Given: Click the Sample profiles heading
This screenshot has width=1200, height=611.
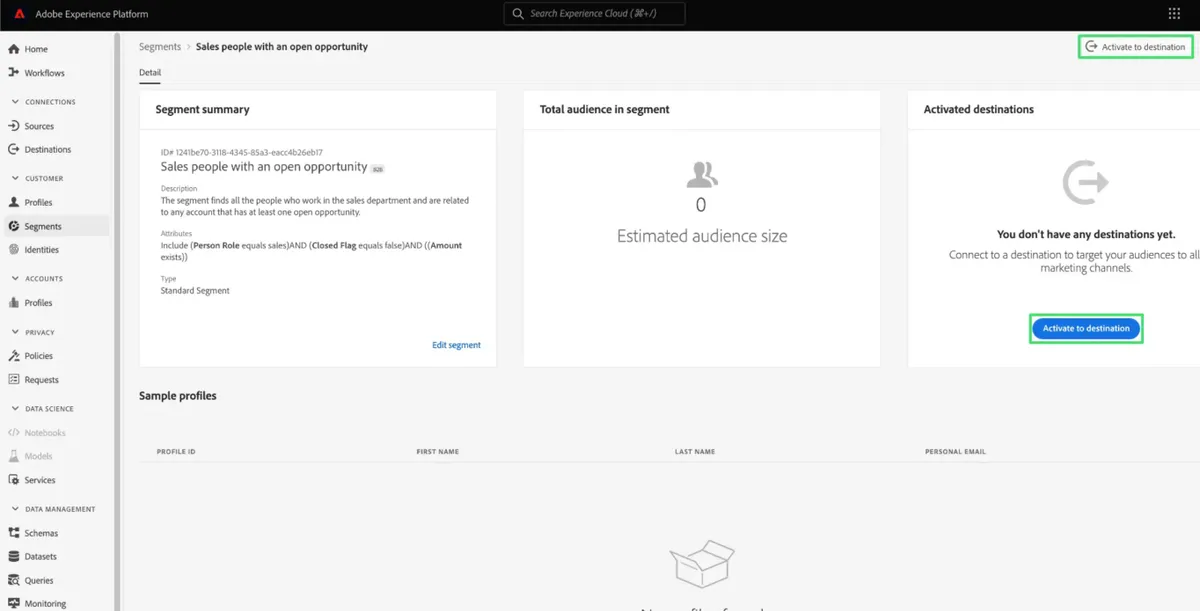Looking at the screenshot, I should (x=178, y=396).
